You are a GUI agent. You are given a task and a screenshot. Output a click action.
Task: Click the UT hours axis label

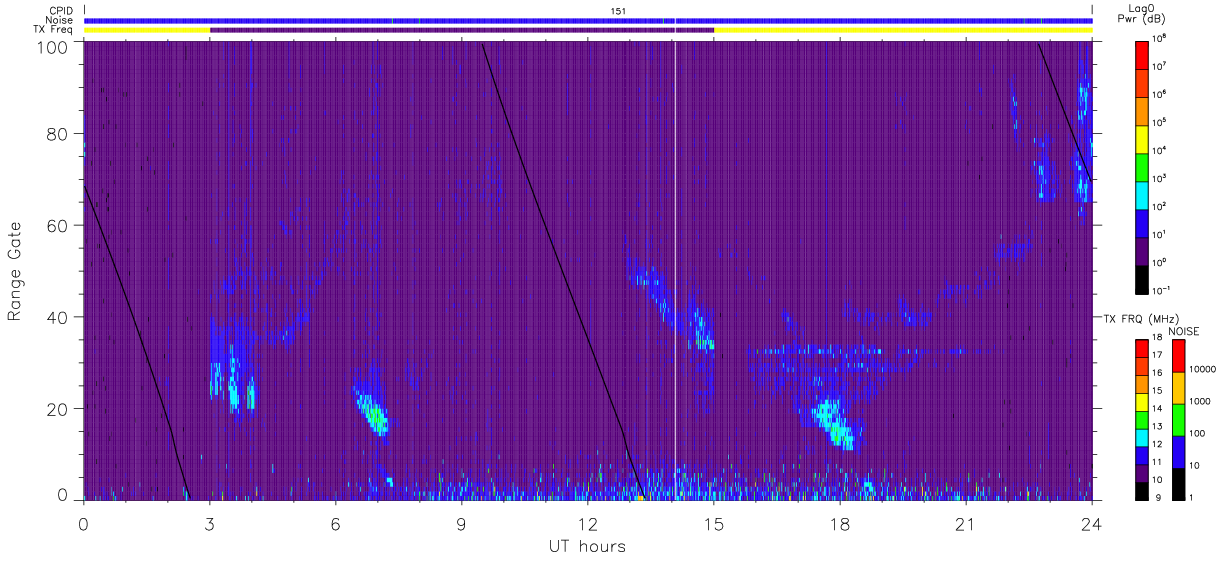pos(587,546)
